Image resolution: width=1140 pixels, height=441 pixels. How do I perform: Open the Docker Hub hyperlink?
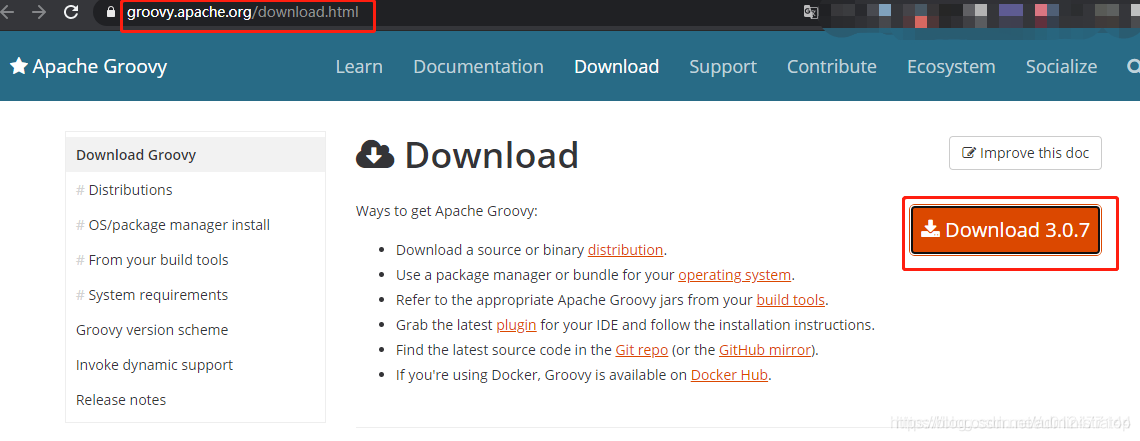pyautogui.click(x=729, y=376)
